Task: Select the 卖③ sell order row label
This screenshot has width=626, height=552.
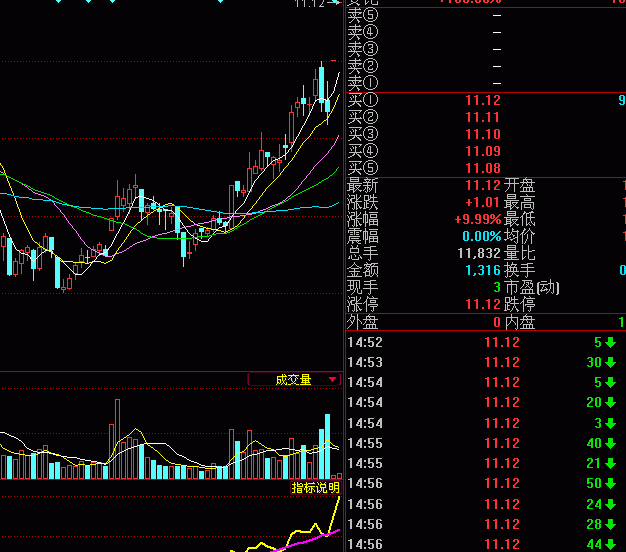Action: click(x=363, y=49)
